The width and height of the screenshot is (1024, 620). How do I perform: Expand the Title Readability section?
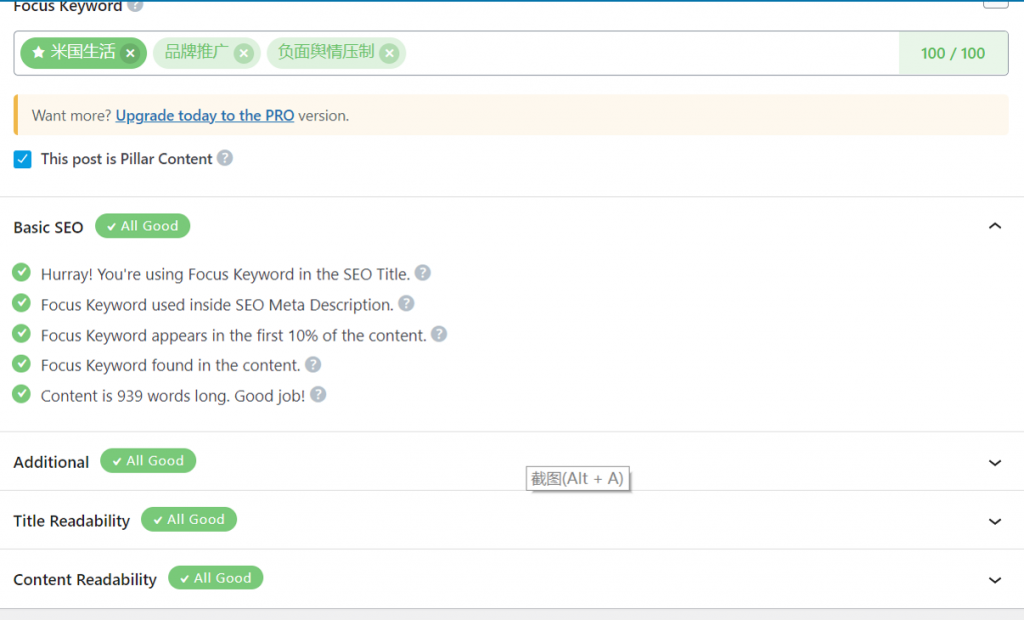995,521
